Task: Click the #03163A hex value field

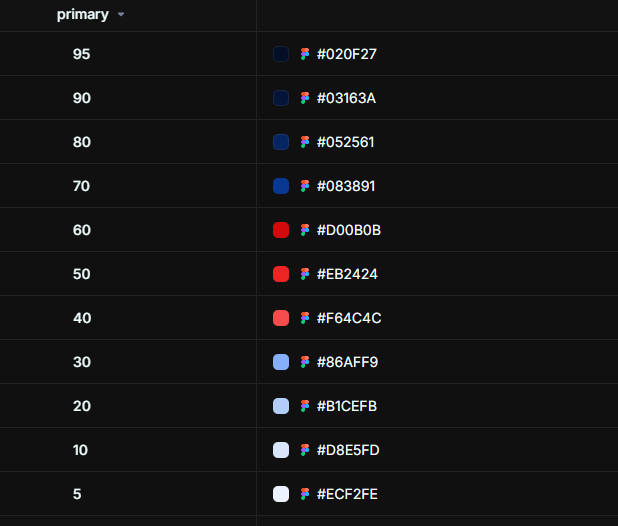Action: click(346, 98)
